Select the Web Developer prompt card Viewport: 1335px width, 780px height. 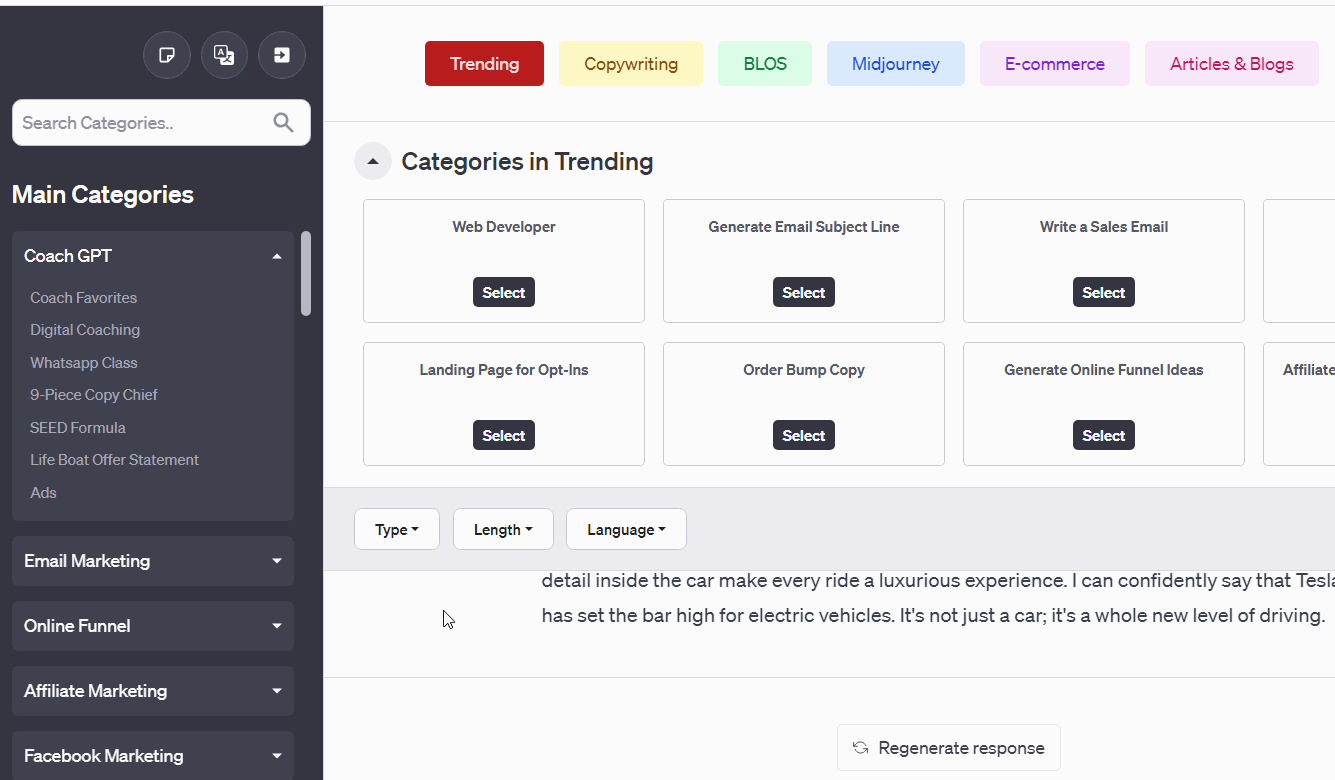pos(504,293)
